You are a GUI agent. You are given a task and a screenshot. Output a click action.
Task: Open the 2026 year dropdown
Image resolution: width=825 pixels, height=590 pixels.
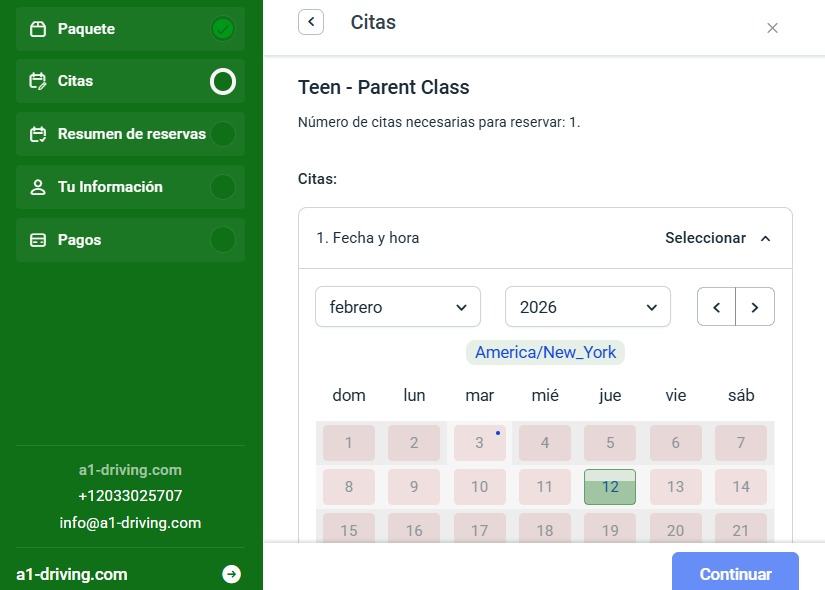[x=587, y=307]
